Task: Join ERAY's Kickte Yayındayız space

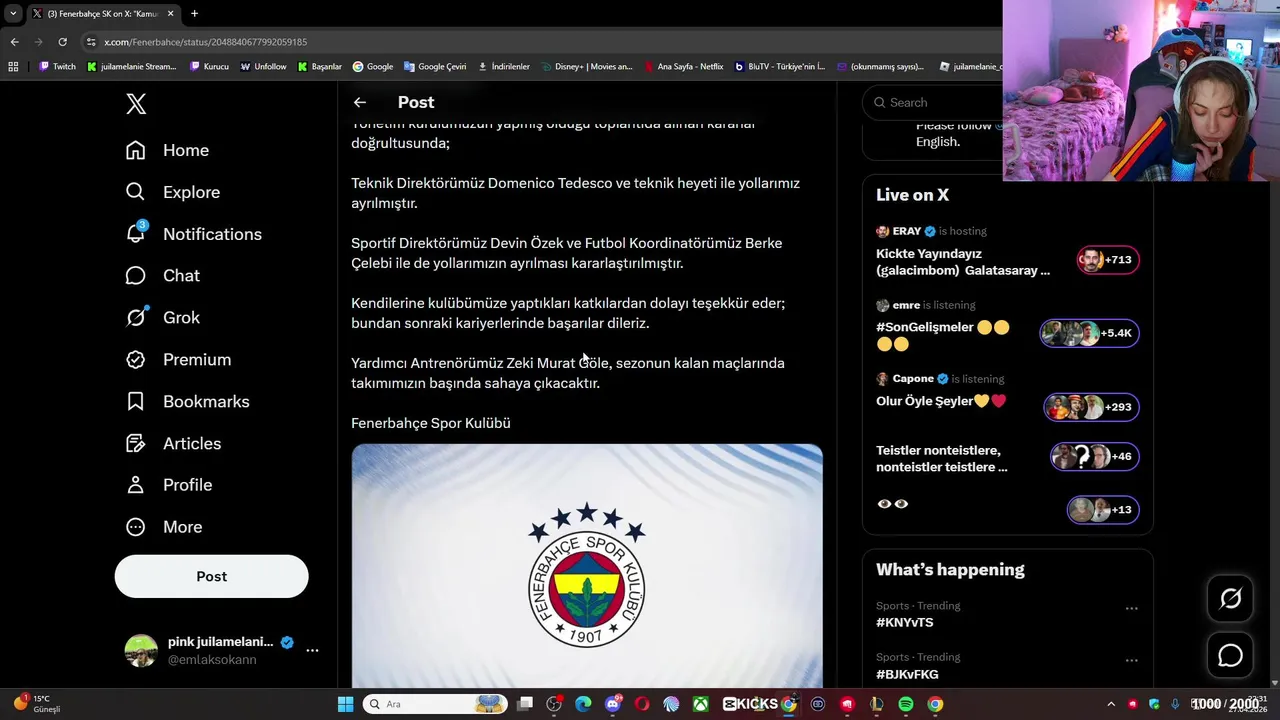Action: tap(963, 262)
